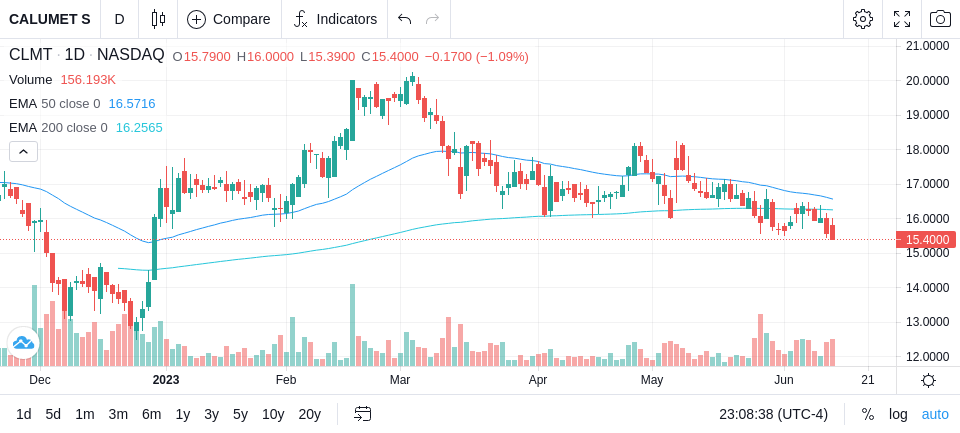Toggle fullscreen mode
This screenshot has width=960, height=433.
pyautogui.click(x=902, y=19)
